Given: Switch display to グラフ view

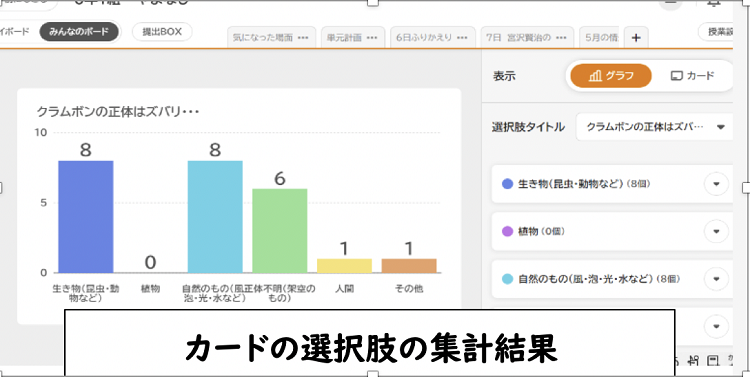Looking at the screenshot, I should click(611, 76).
